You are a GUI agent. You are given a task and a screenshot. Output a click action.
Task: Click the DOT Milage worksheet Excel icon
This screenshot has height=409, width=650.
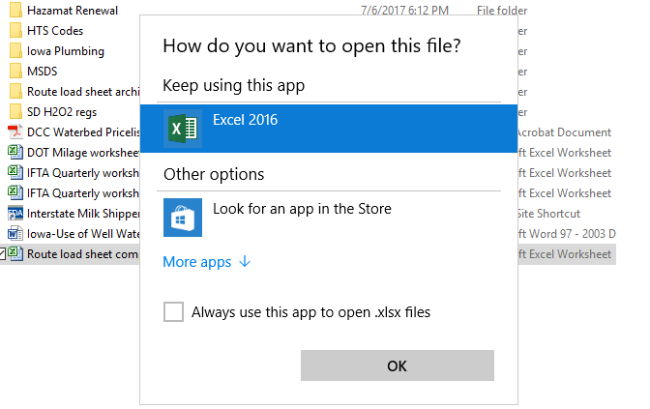click(x=15, y=152)
